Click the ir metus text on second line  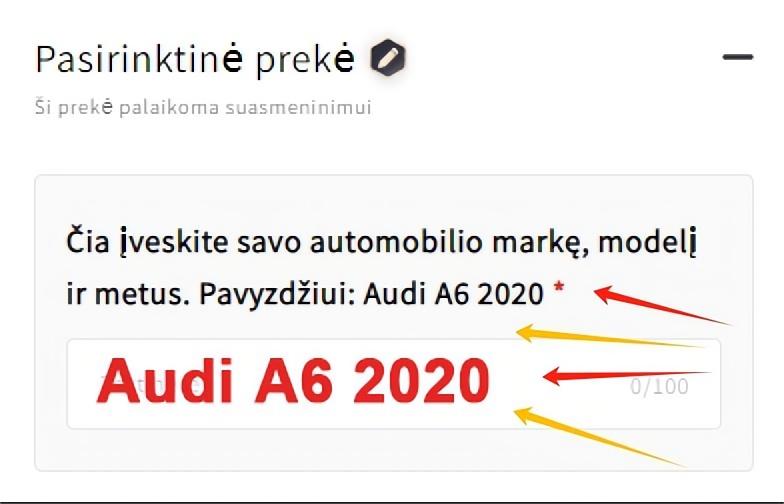128,294
